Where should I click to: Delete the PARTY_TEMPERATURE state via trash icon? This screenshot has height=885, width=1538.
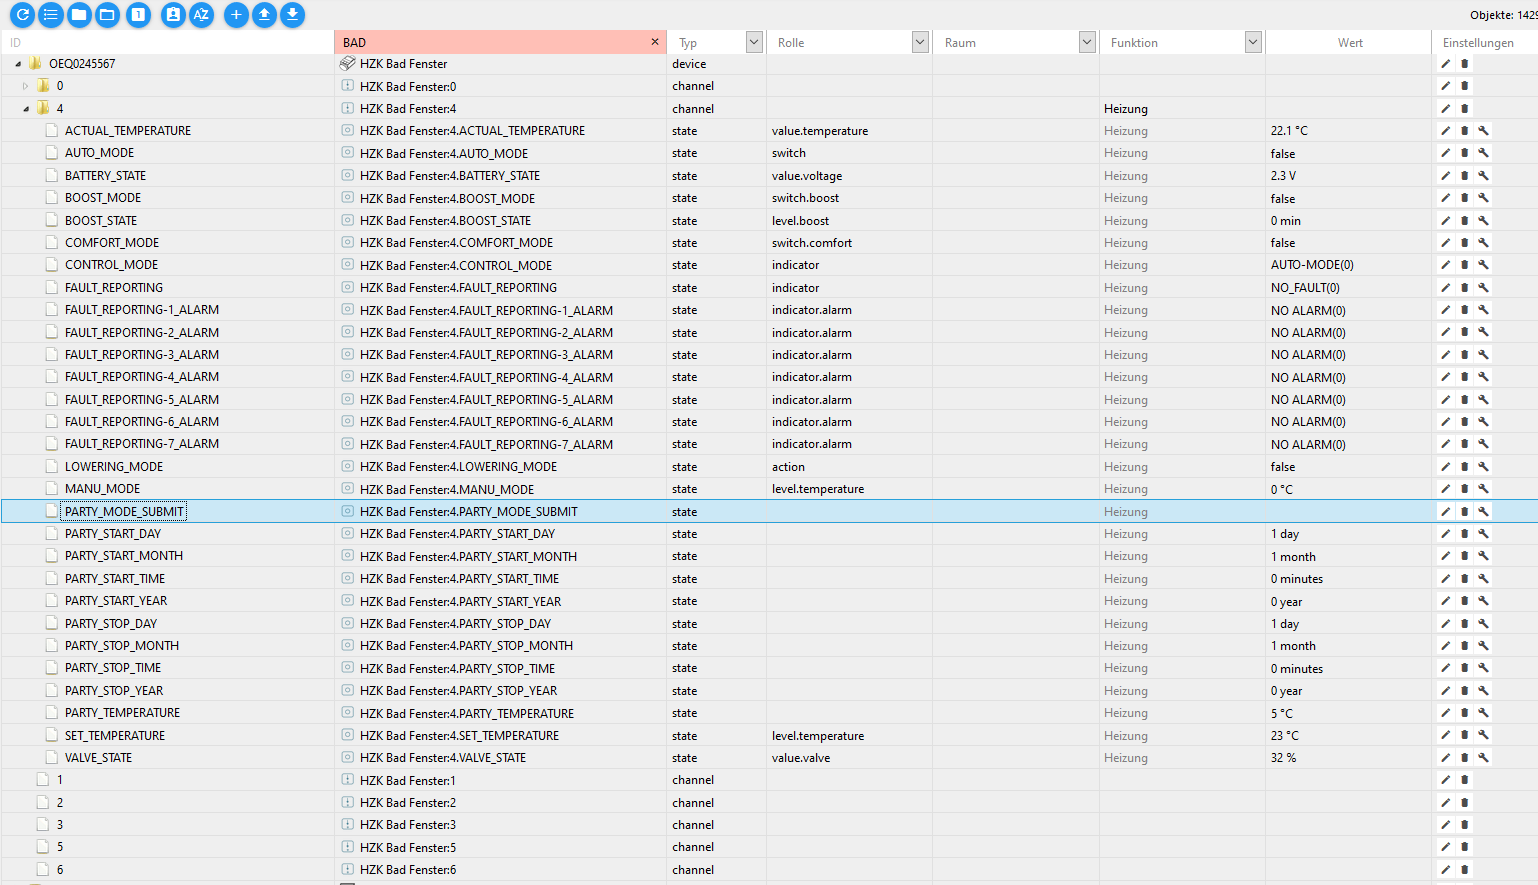pyautogui.click(x=1465, y=713)
